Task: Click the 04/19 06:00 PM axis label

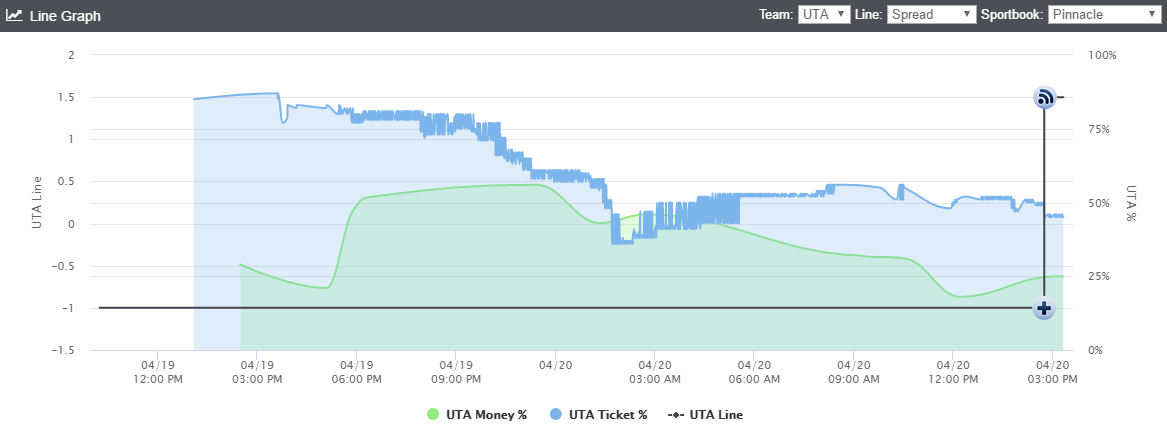Action: [x=356, y=372]
